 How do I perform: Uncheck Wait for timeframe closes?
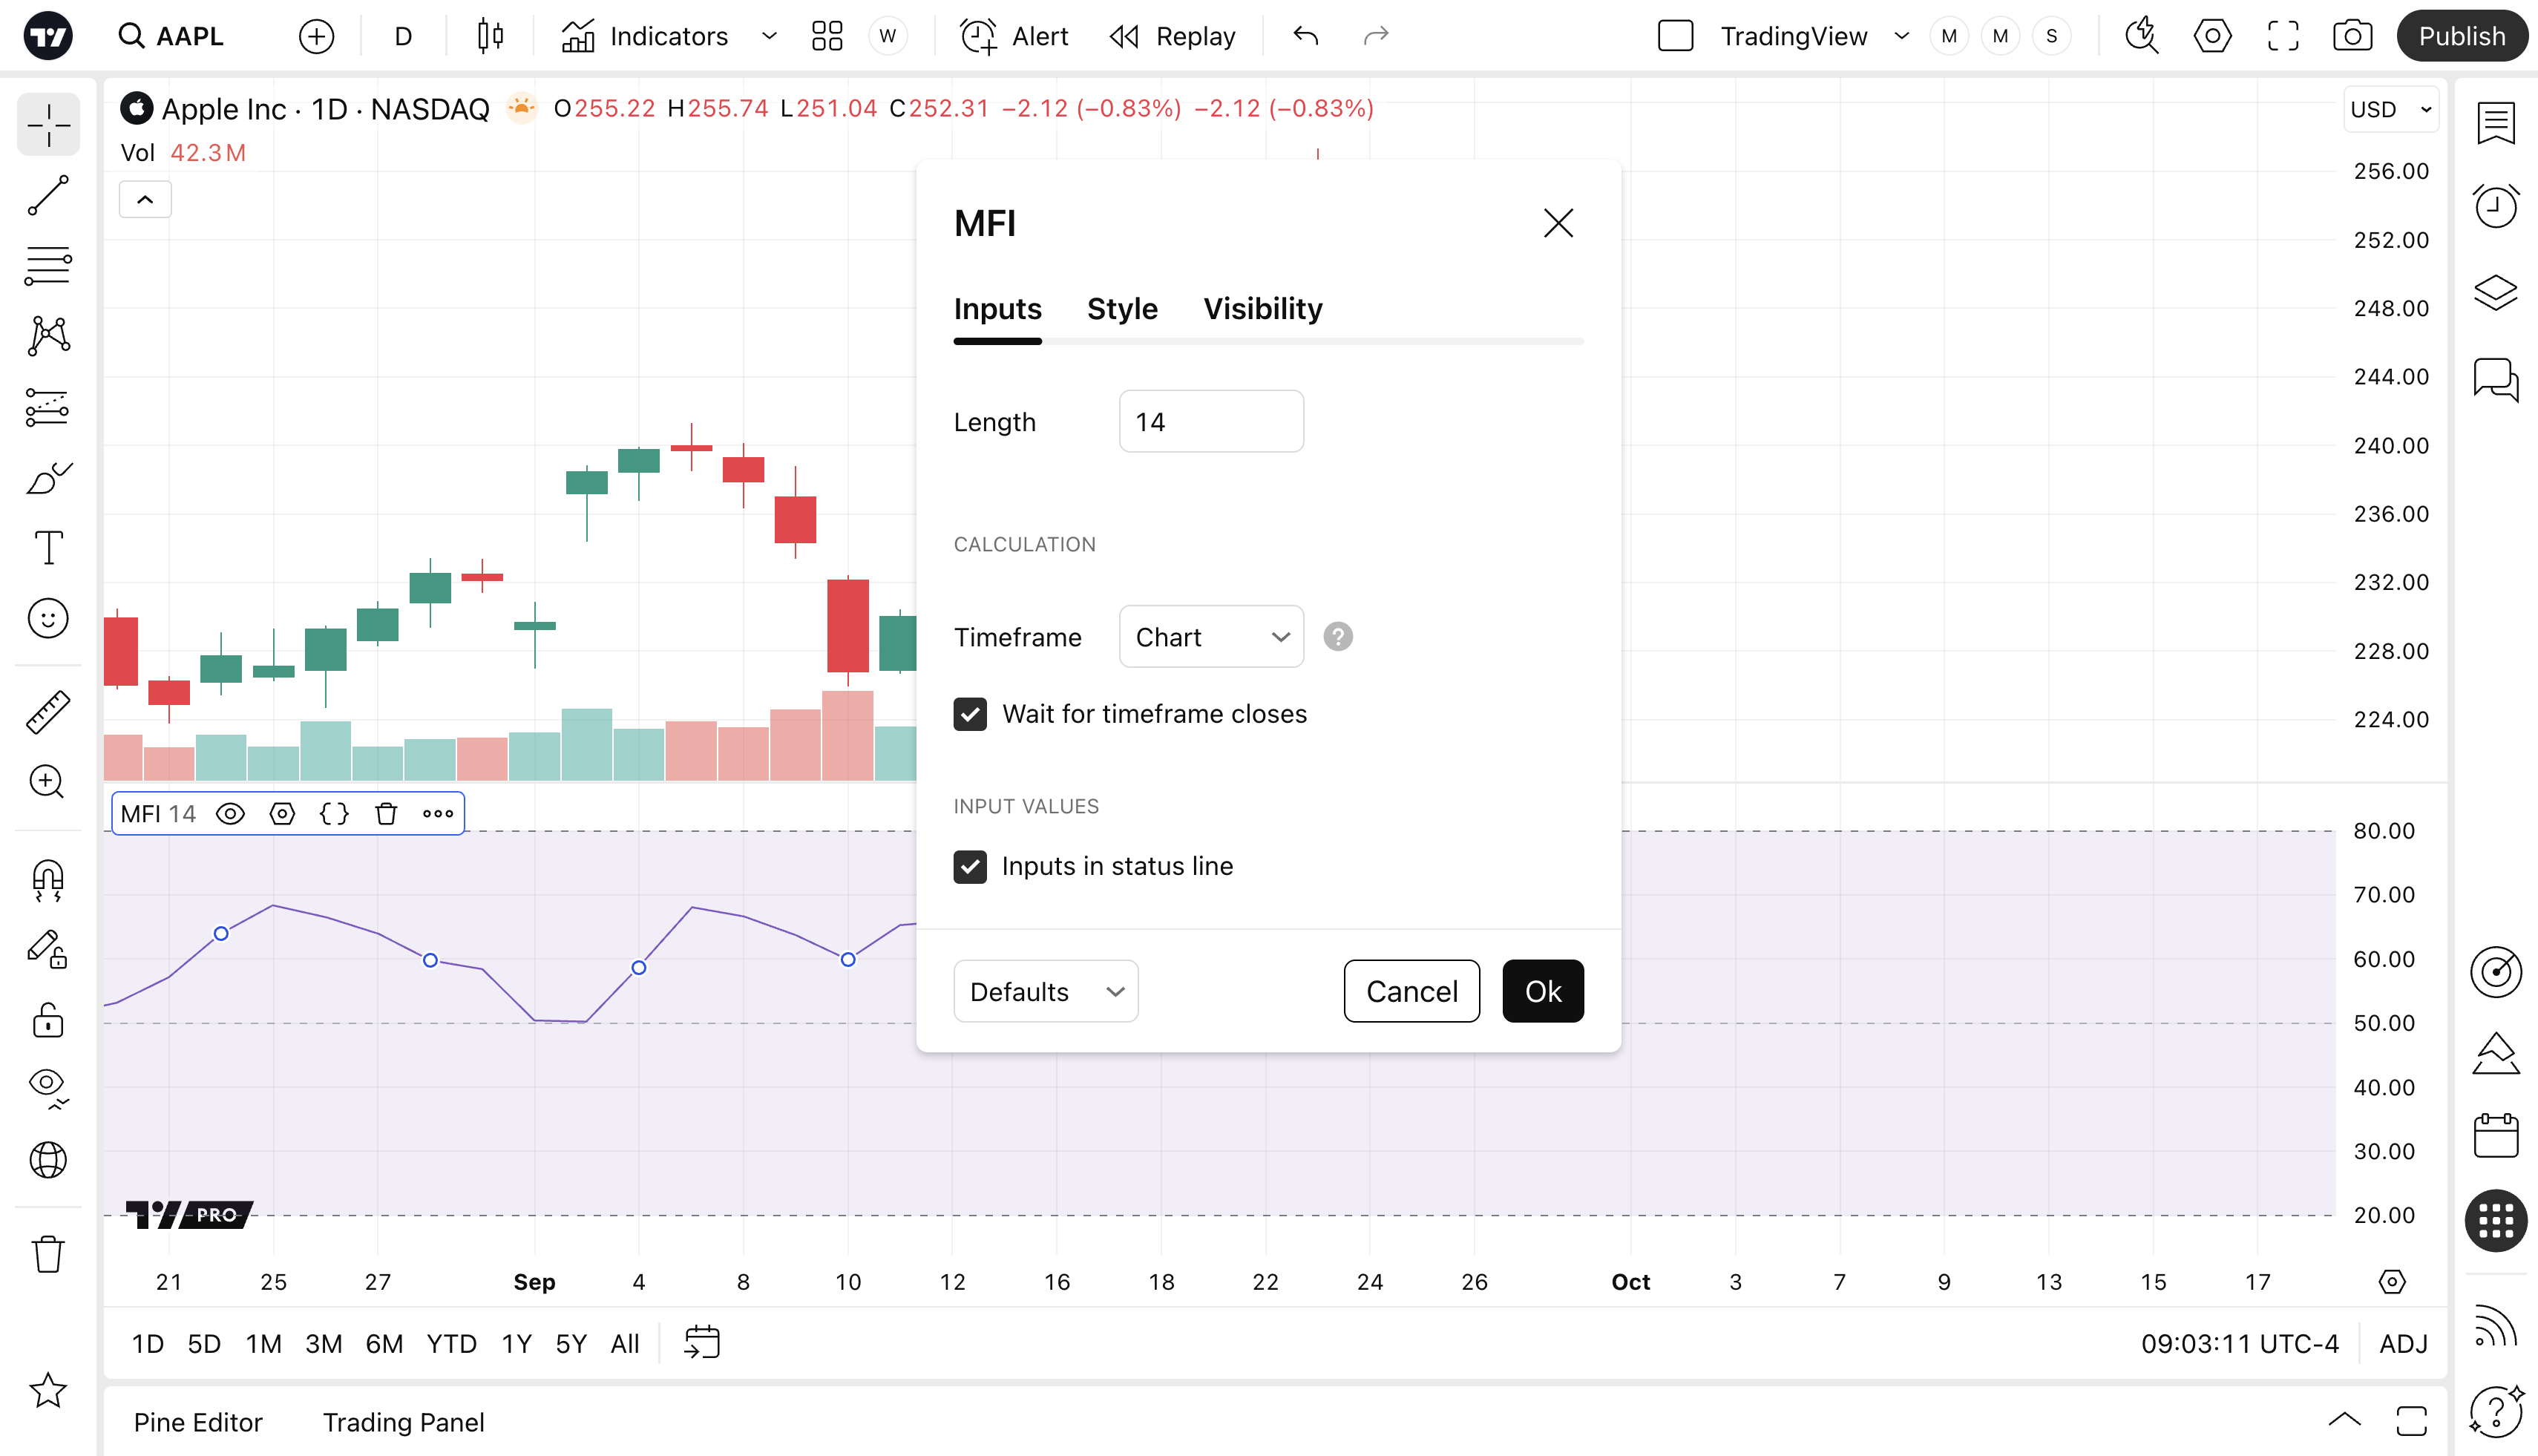click(970, 714)
